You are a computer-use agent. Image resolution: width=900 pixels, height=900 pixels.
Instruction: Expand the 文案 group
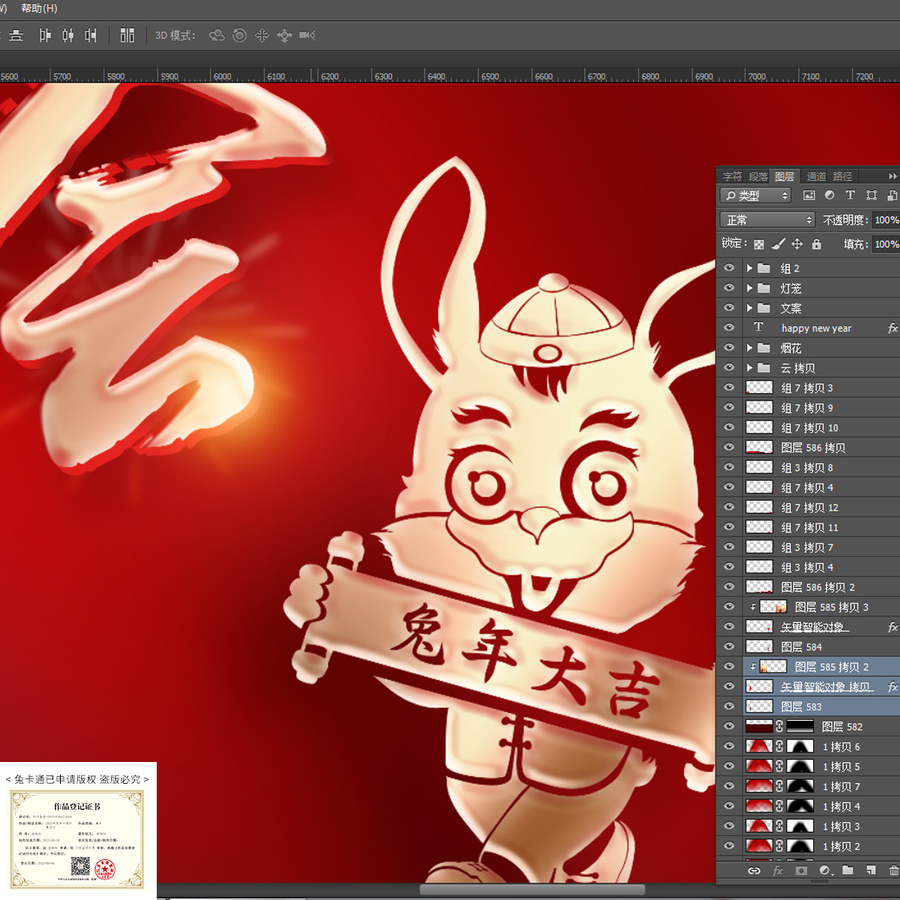pos(749,308)
